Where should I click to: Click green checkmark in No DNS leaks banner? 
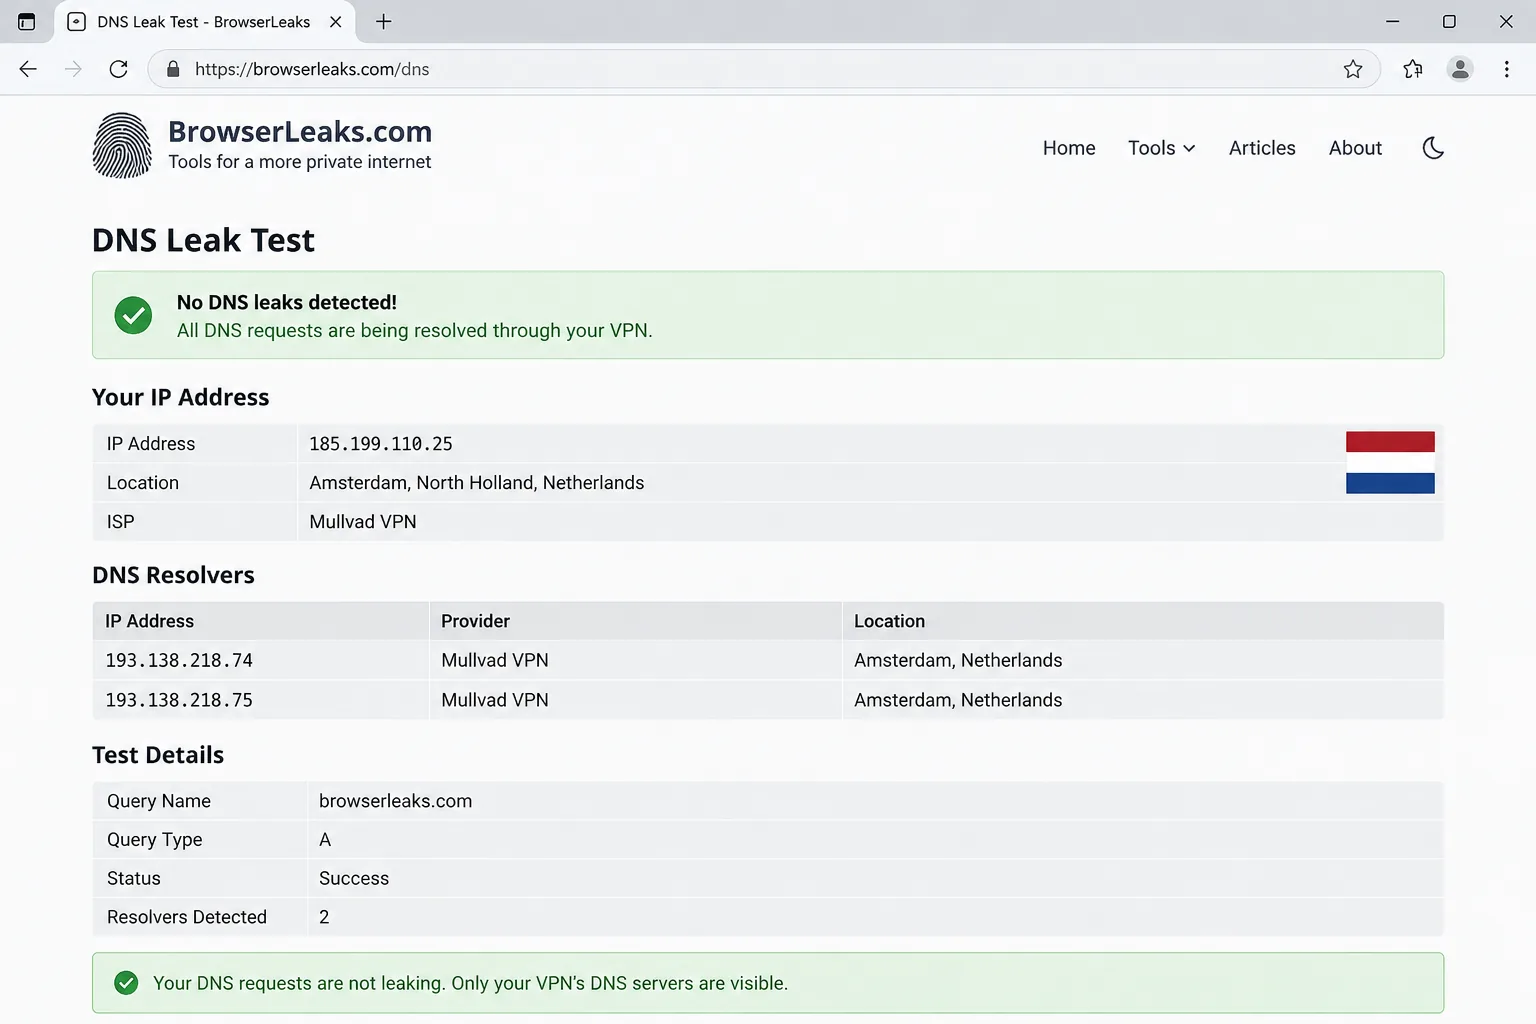point(133,315)
